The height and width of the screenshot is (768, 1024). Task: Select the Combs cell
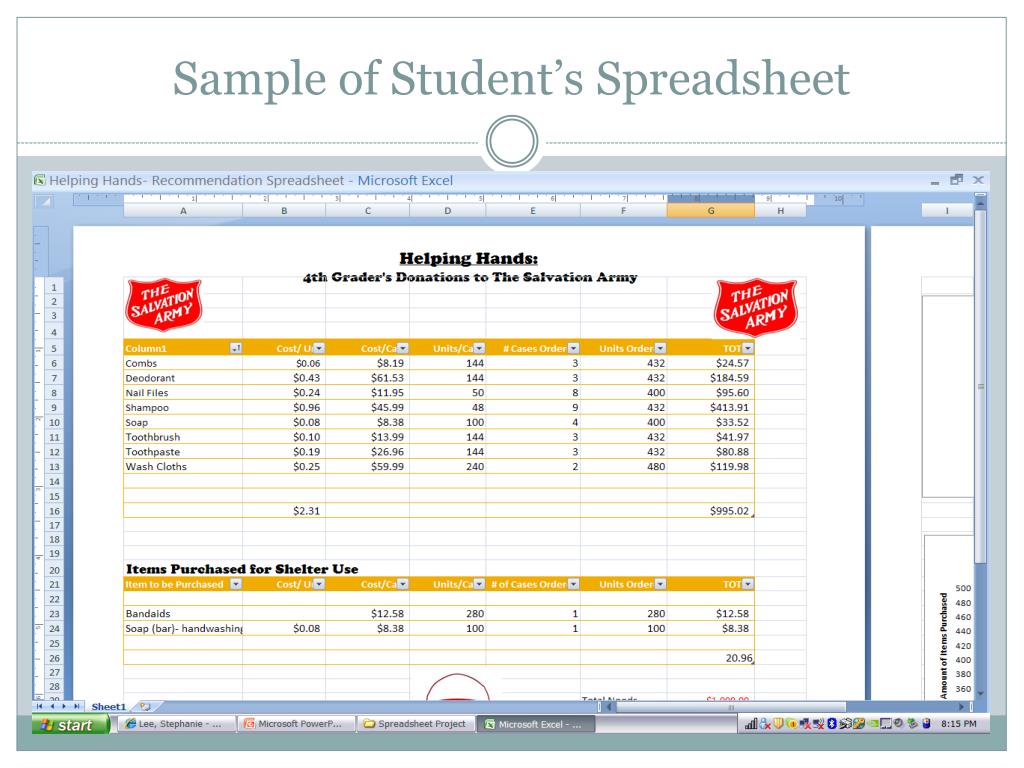[183, 363]
